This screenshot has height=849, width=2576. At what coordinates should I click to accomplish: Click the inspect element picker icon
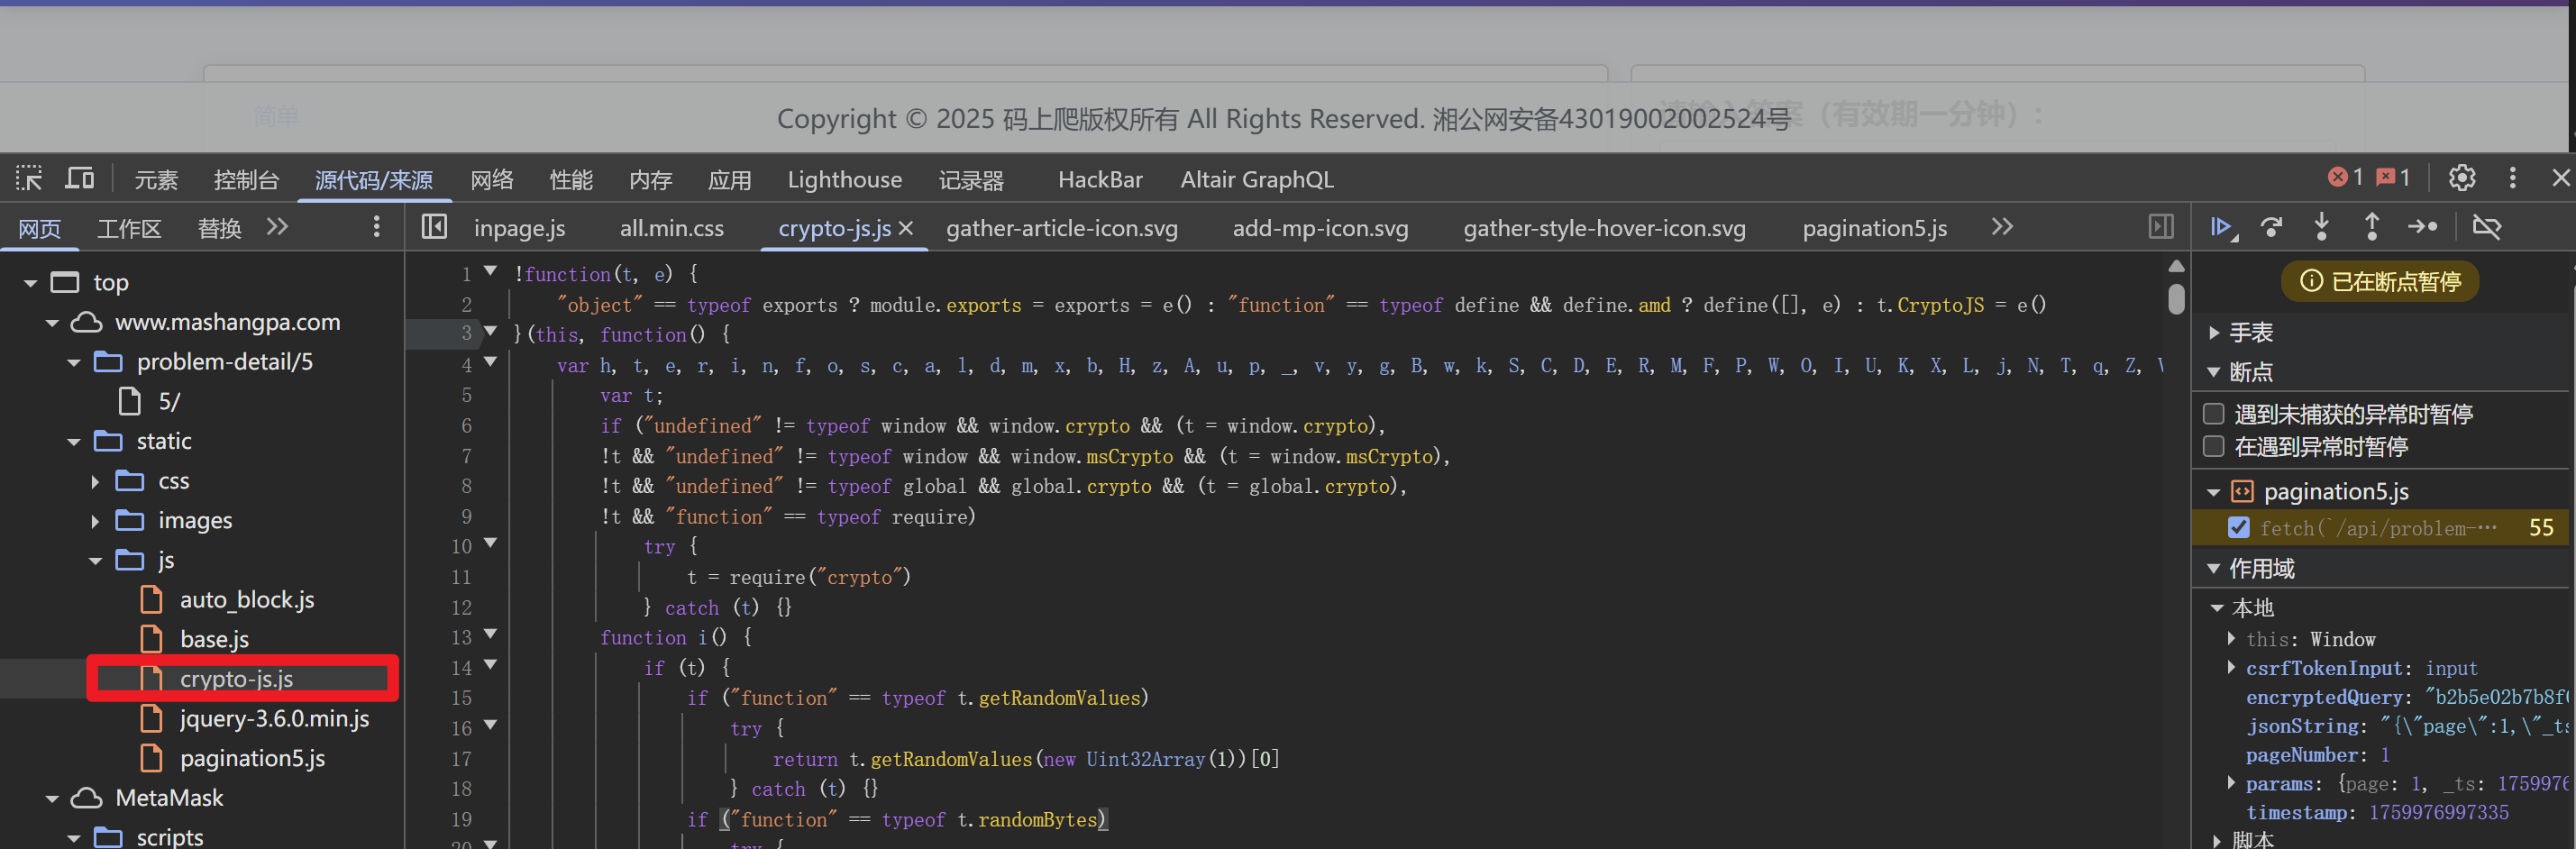point(29,179)
